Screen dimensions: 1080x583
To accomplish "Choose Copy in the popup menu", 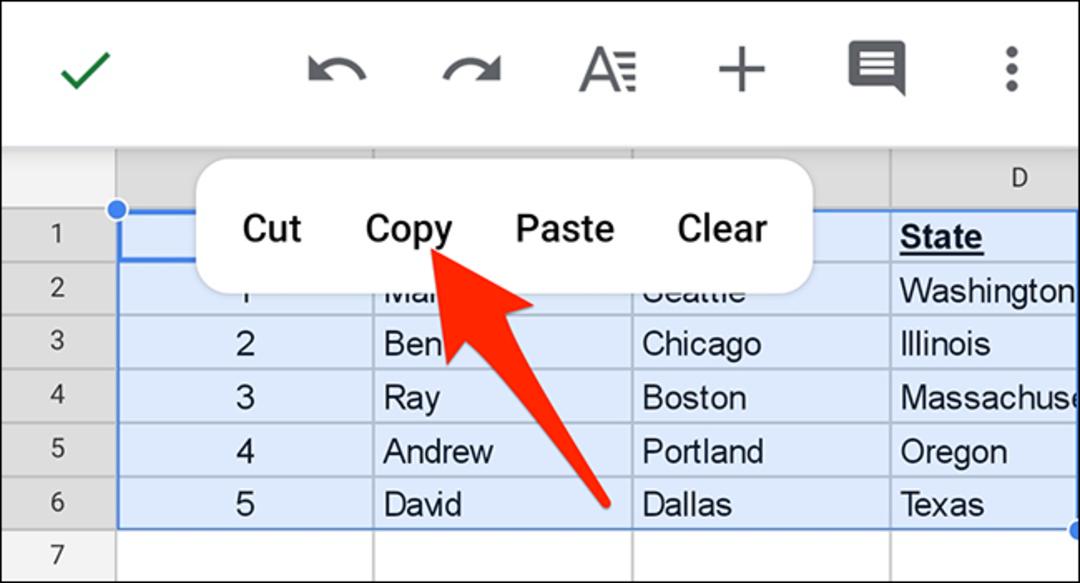I will pos(408,229).
